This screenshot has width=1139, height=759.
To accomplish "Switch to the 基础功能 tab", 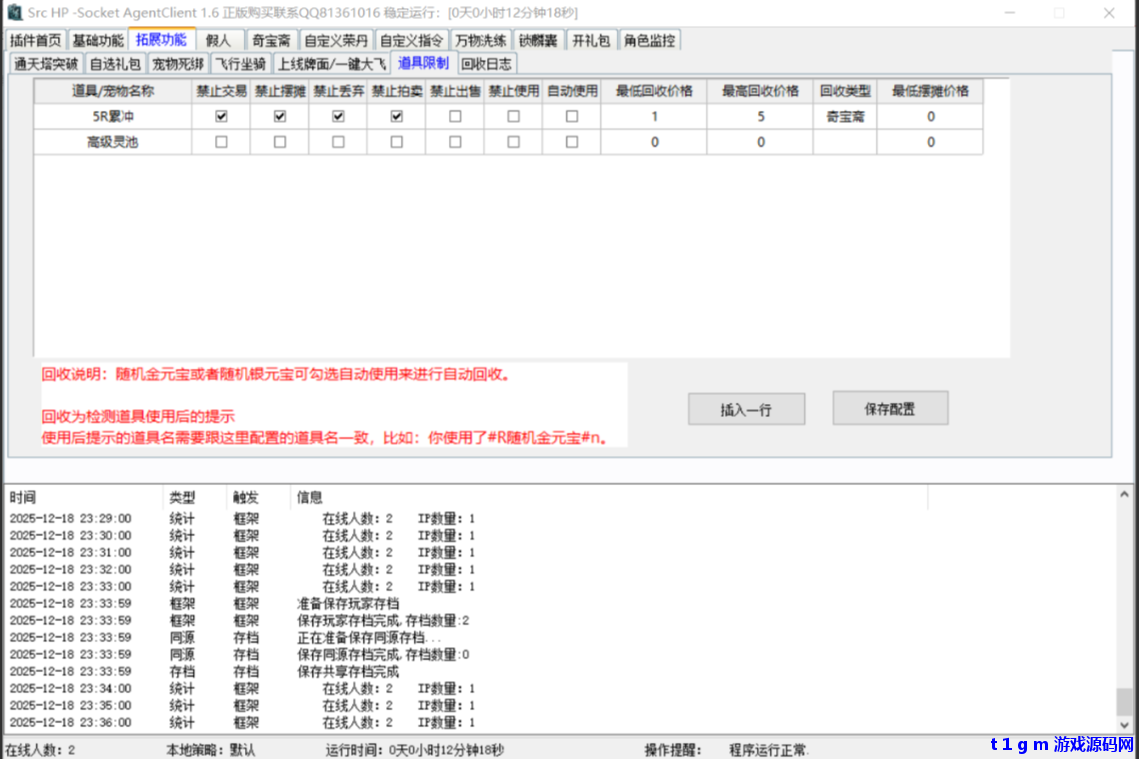I will tap(97, 40).
